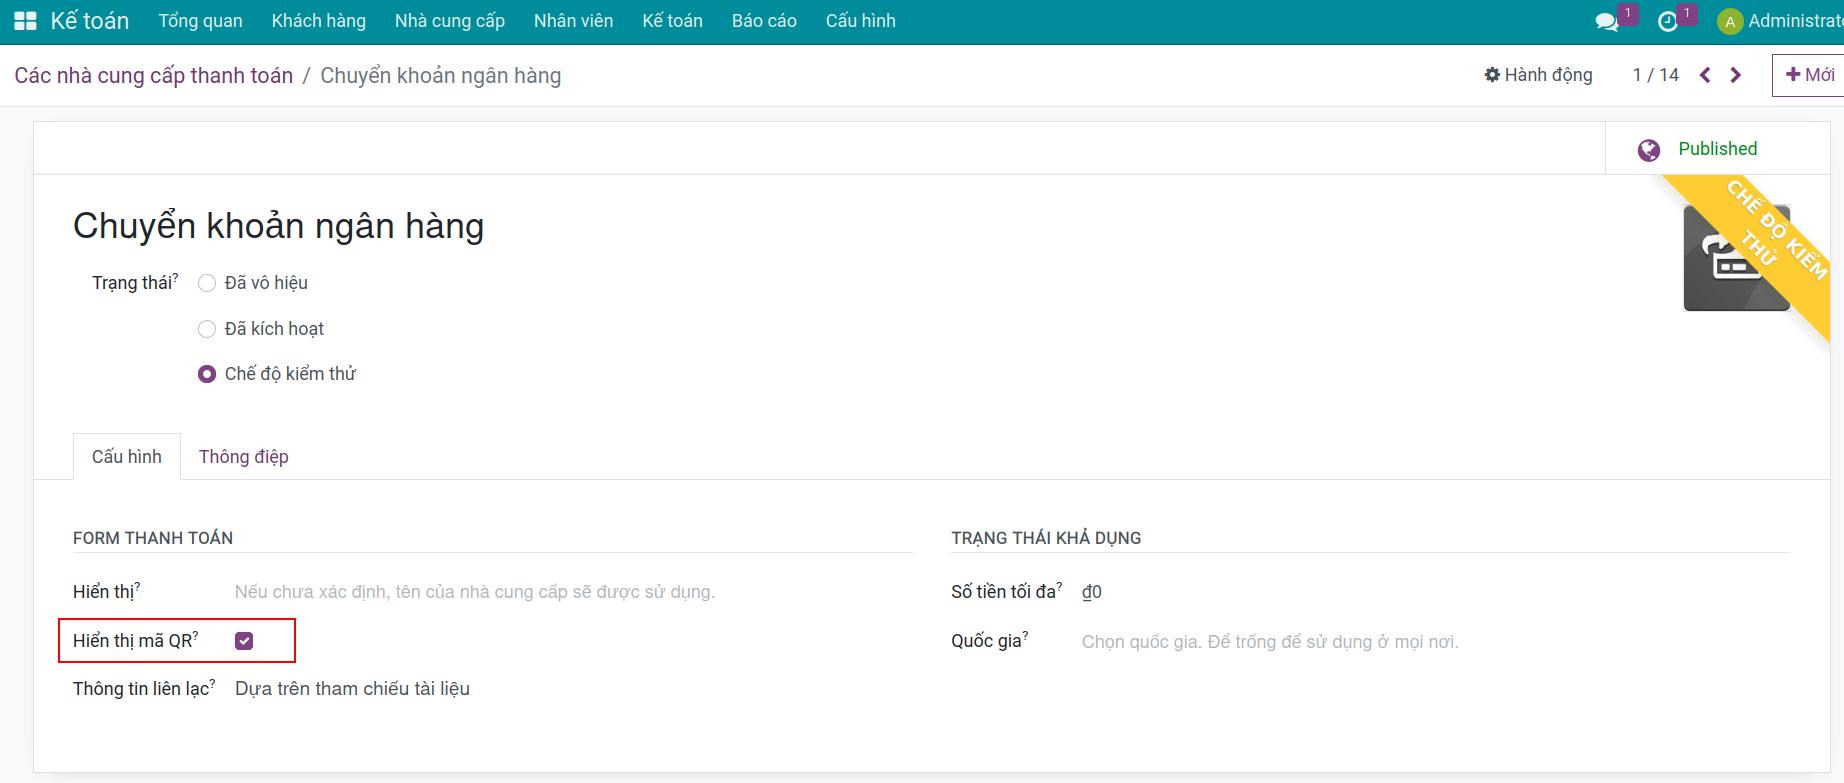1844x783 pixels.
Task: Select the Đã kích hoạt radio option
Action: pos(207,329)
